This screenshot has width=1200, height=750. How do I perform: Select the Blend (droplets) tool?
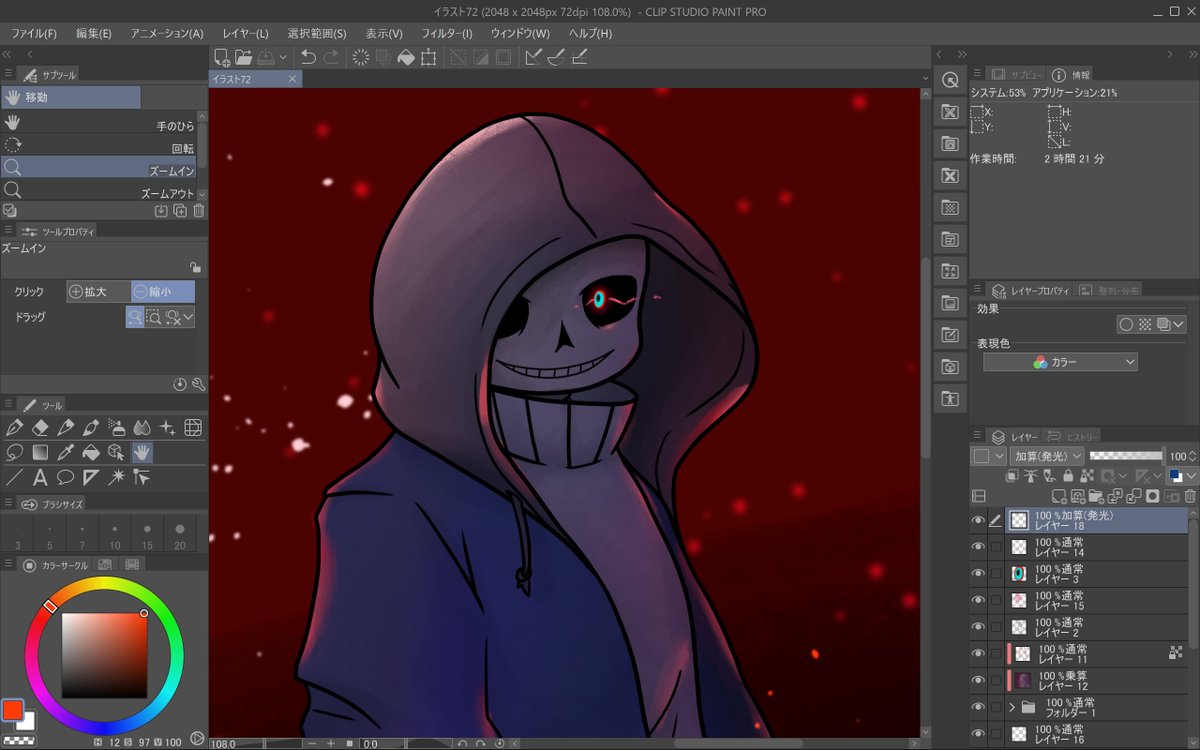tap(142, 428)
